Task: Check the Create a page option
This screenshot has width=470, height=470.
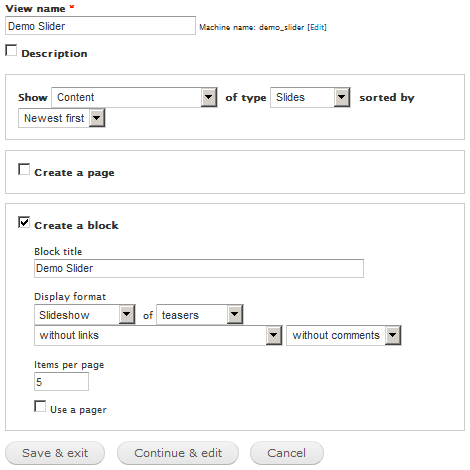Action: tap(24, 169)
